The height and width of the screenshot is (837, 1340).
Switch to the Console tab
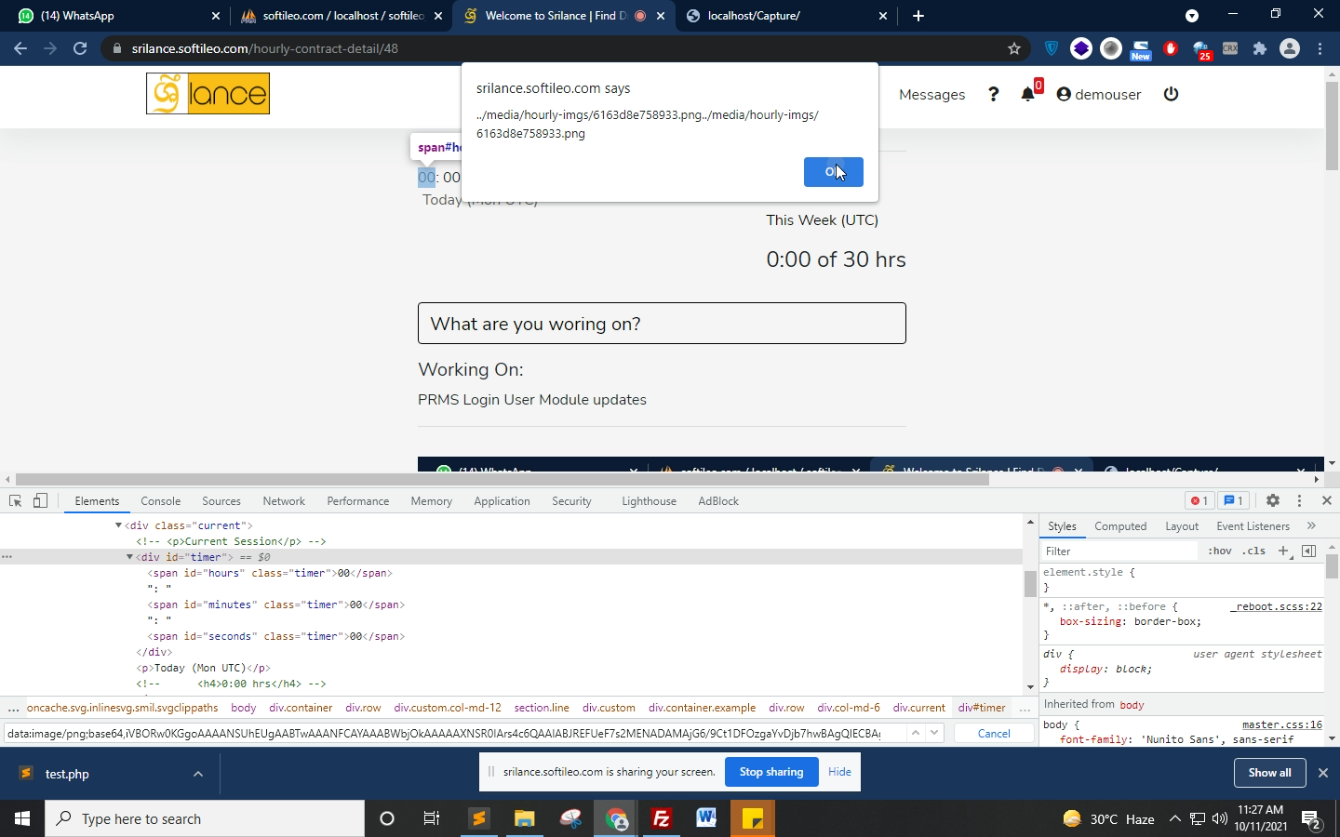coord(160,501)
